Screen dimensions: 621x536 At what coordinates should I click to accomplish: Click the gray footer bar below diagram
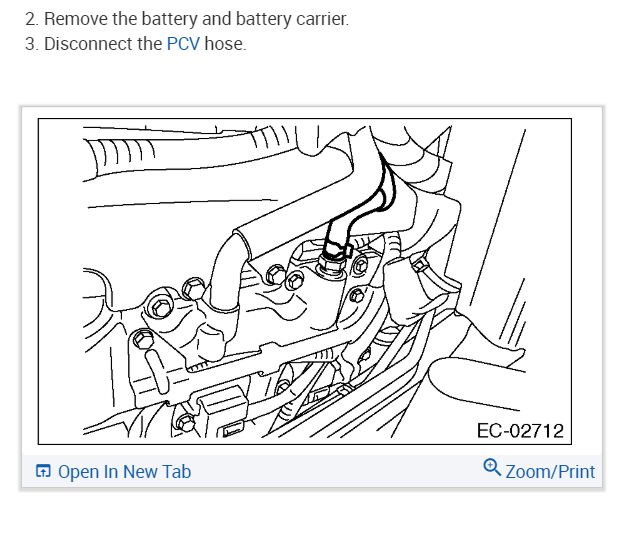click(x=312, y=471)
